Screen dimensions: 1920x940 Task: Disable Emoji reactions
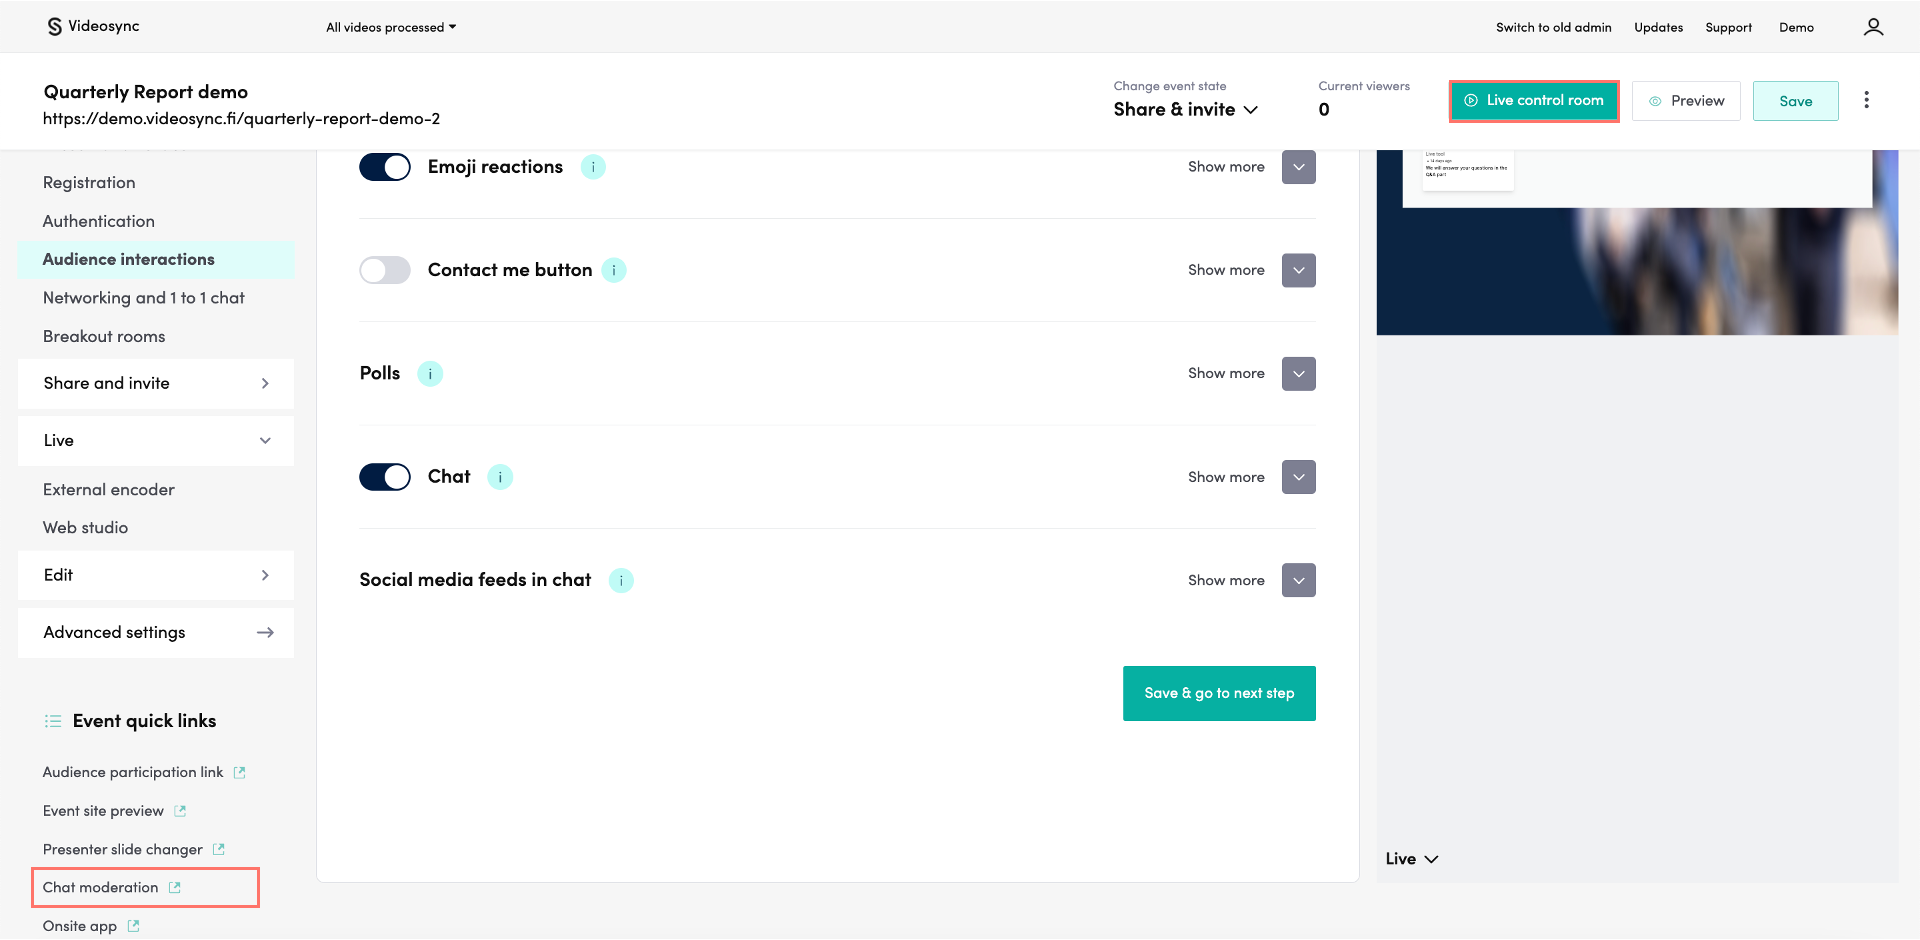(385, 167)
